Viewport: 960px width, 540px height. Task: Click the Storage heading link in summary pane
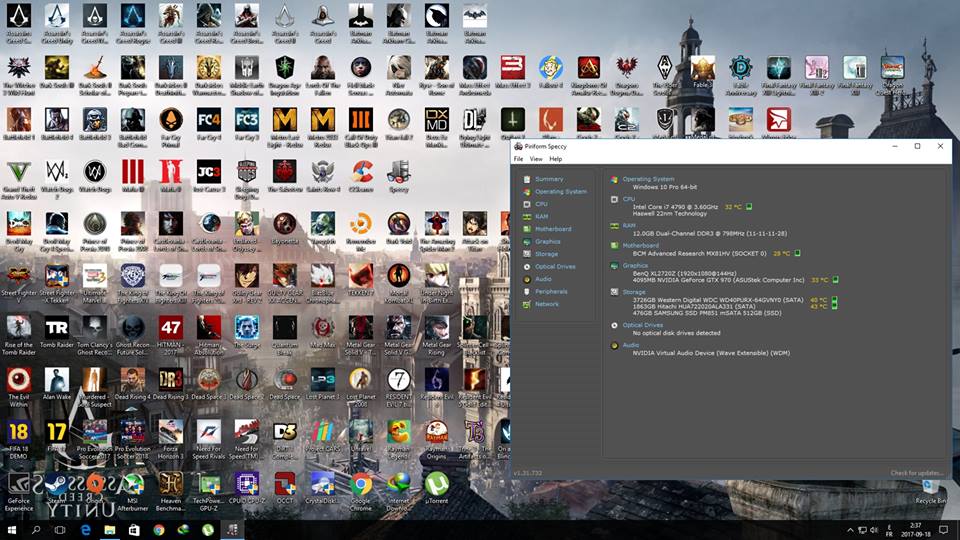coord(634,292)
